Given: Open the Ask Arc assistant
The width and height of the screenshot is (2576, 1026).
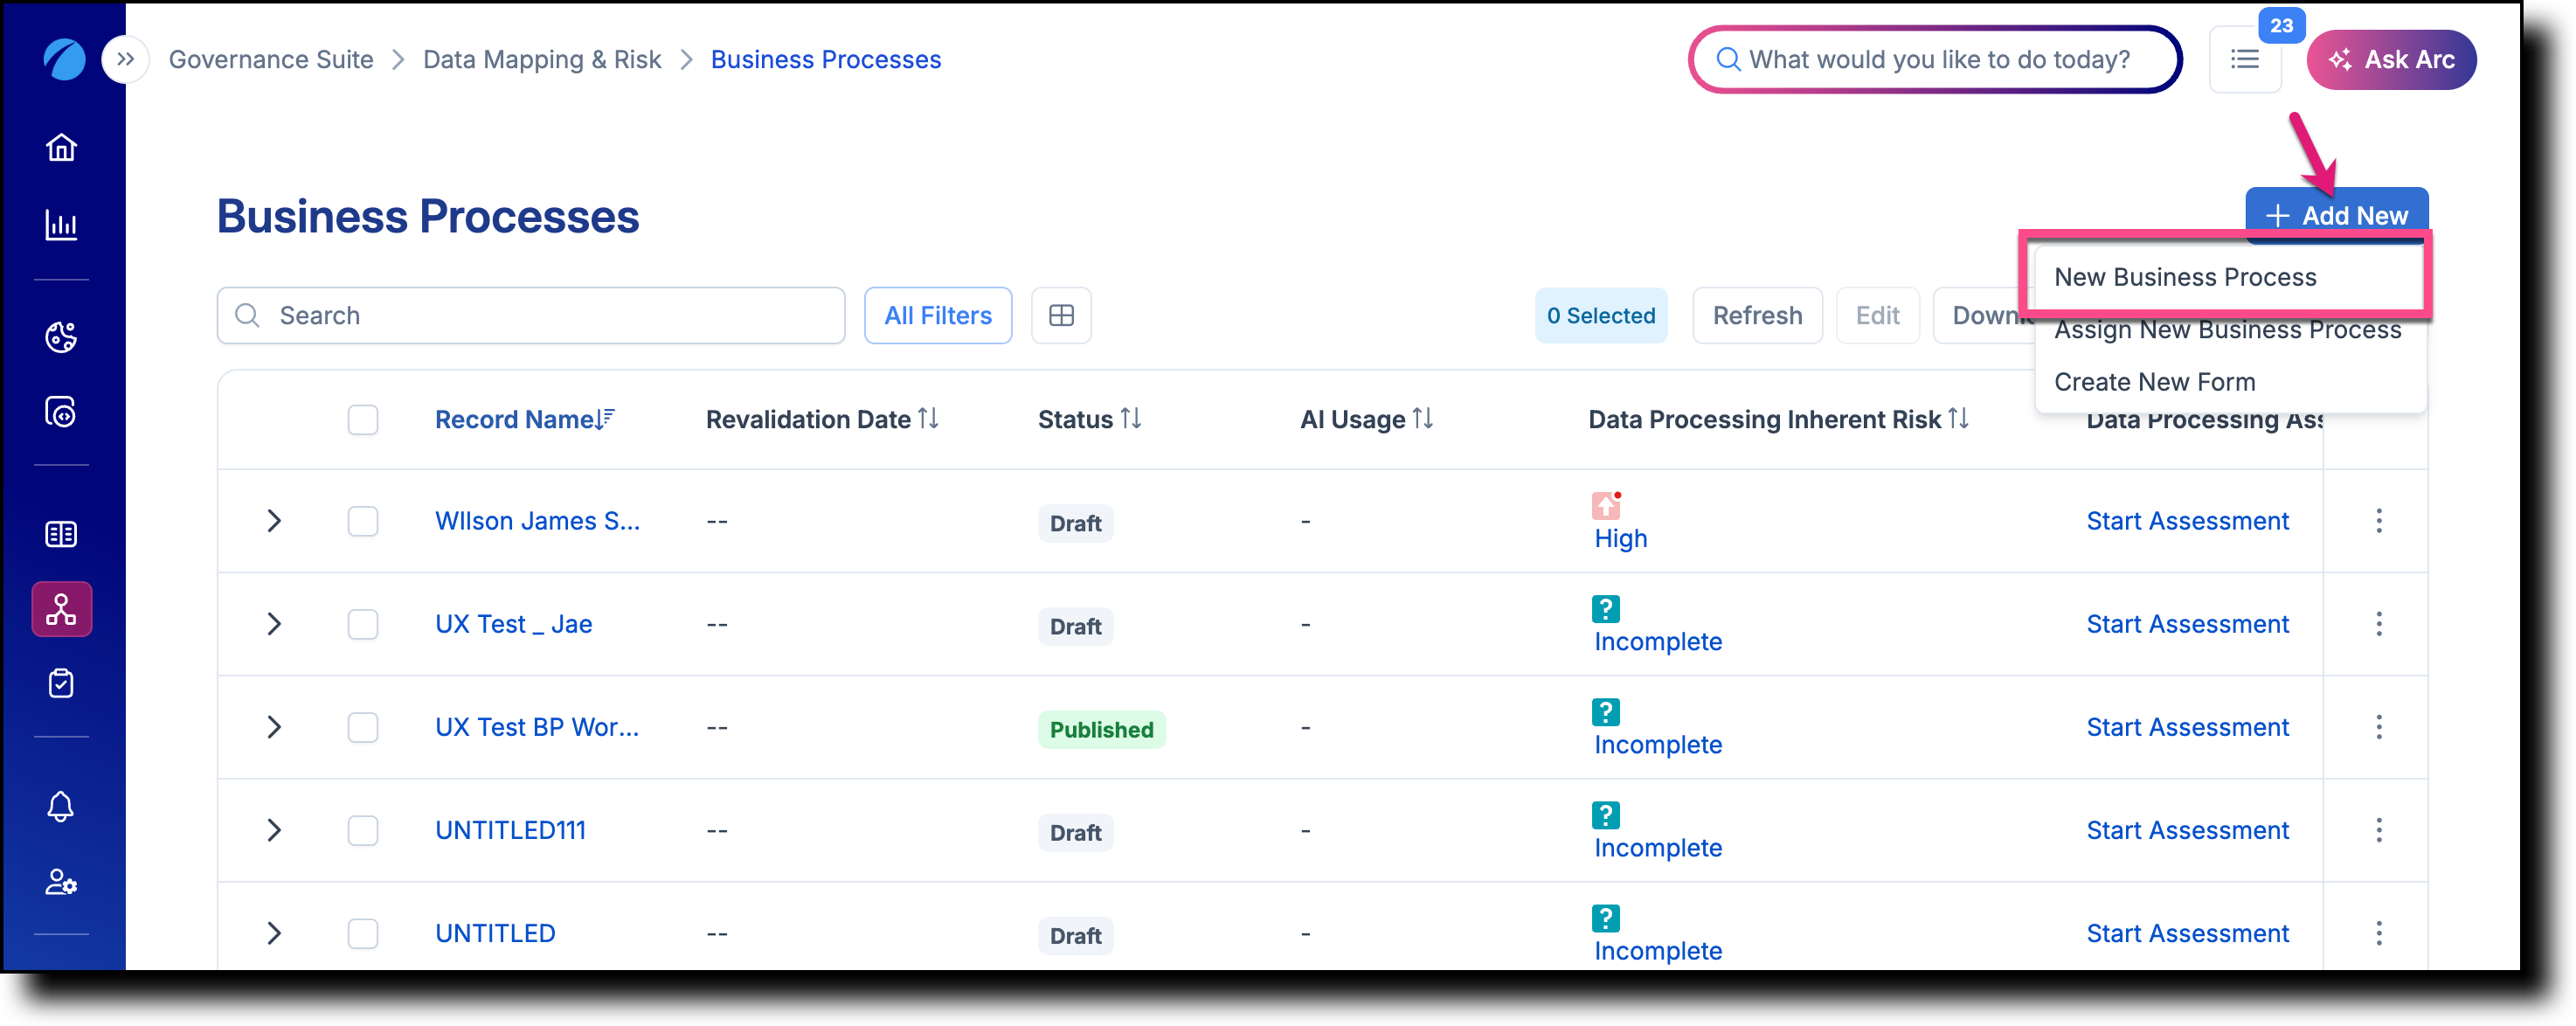Looking at the screenshot, I should pyautogui.click(x=2391, y=59).
